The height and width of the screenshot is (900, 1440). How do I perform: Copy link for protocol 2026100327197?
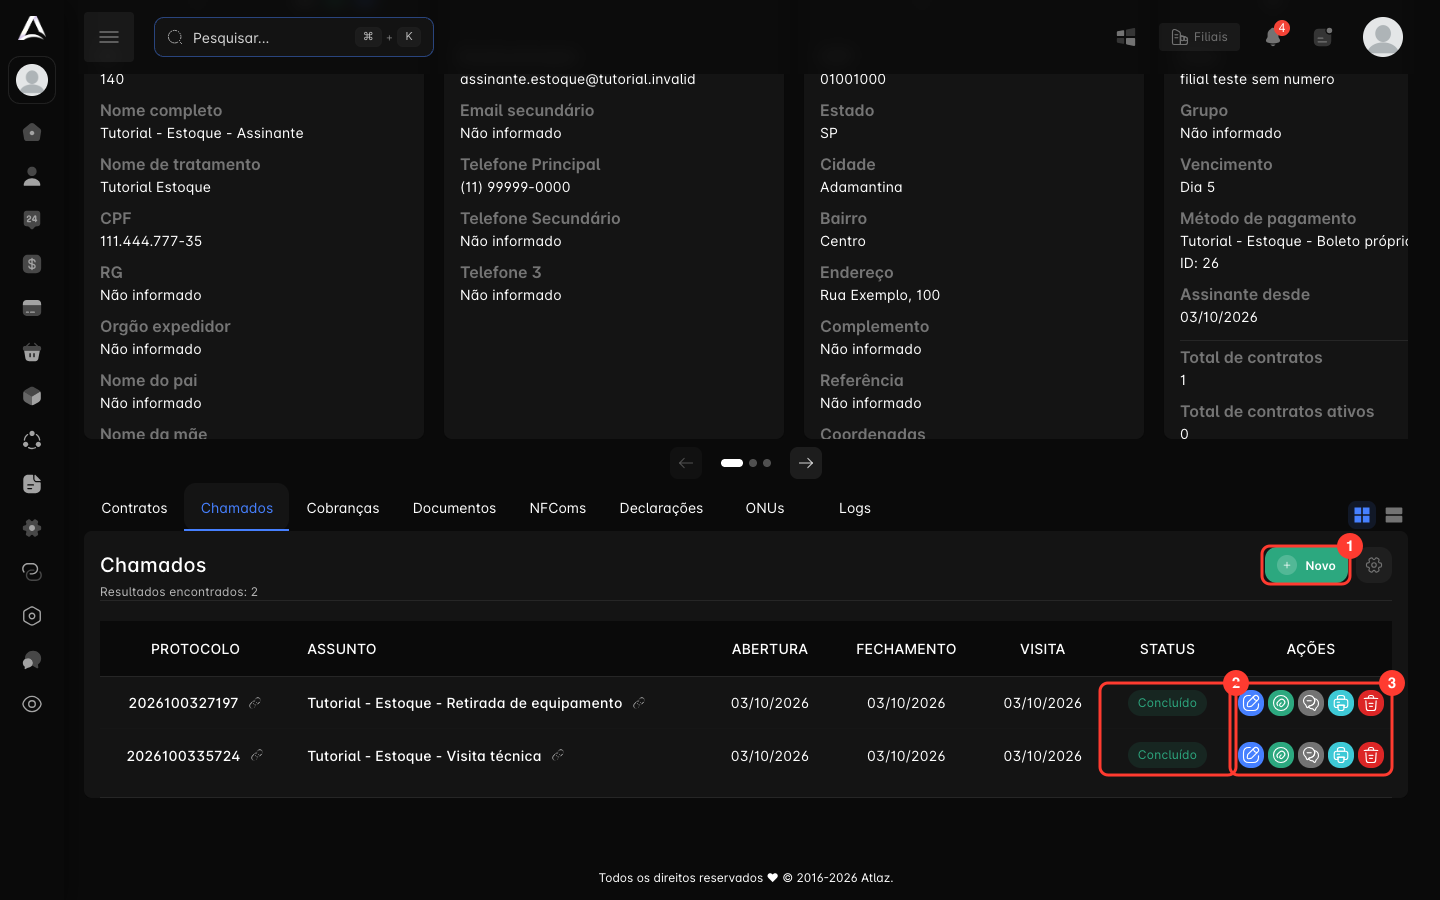[x=255, y=703]
